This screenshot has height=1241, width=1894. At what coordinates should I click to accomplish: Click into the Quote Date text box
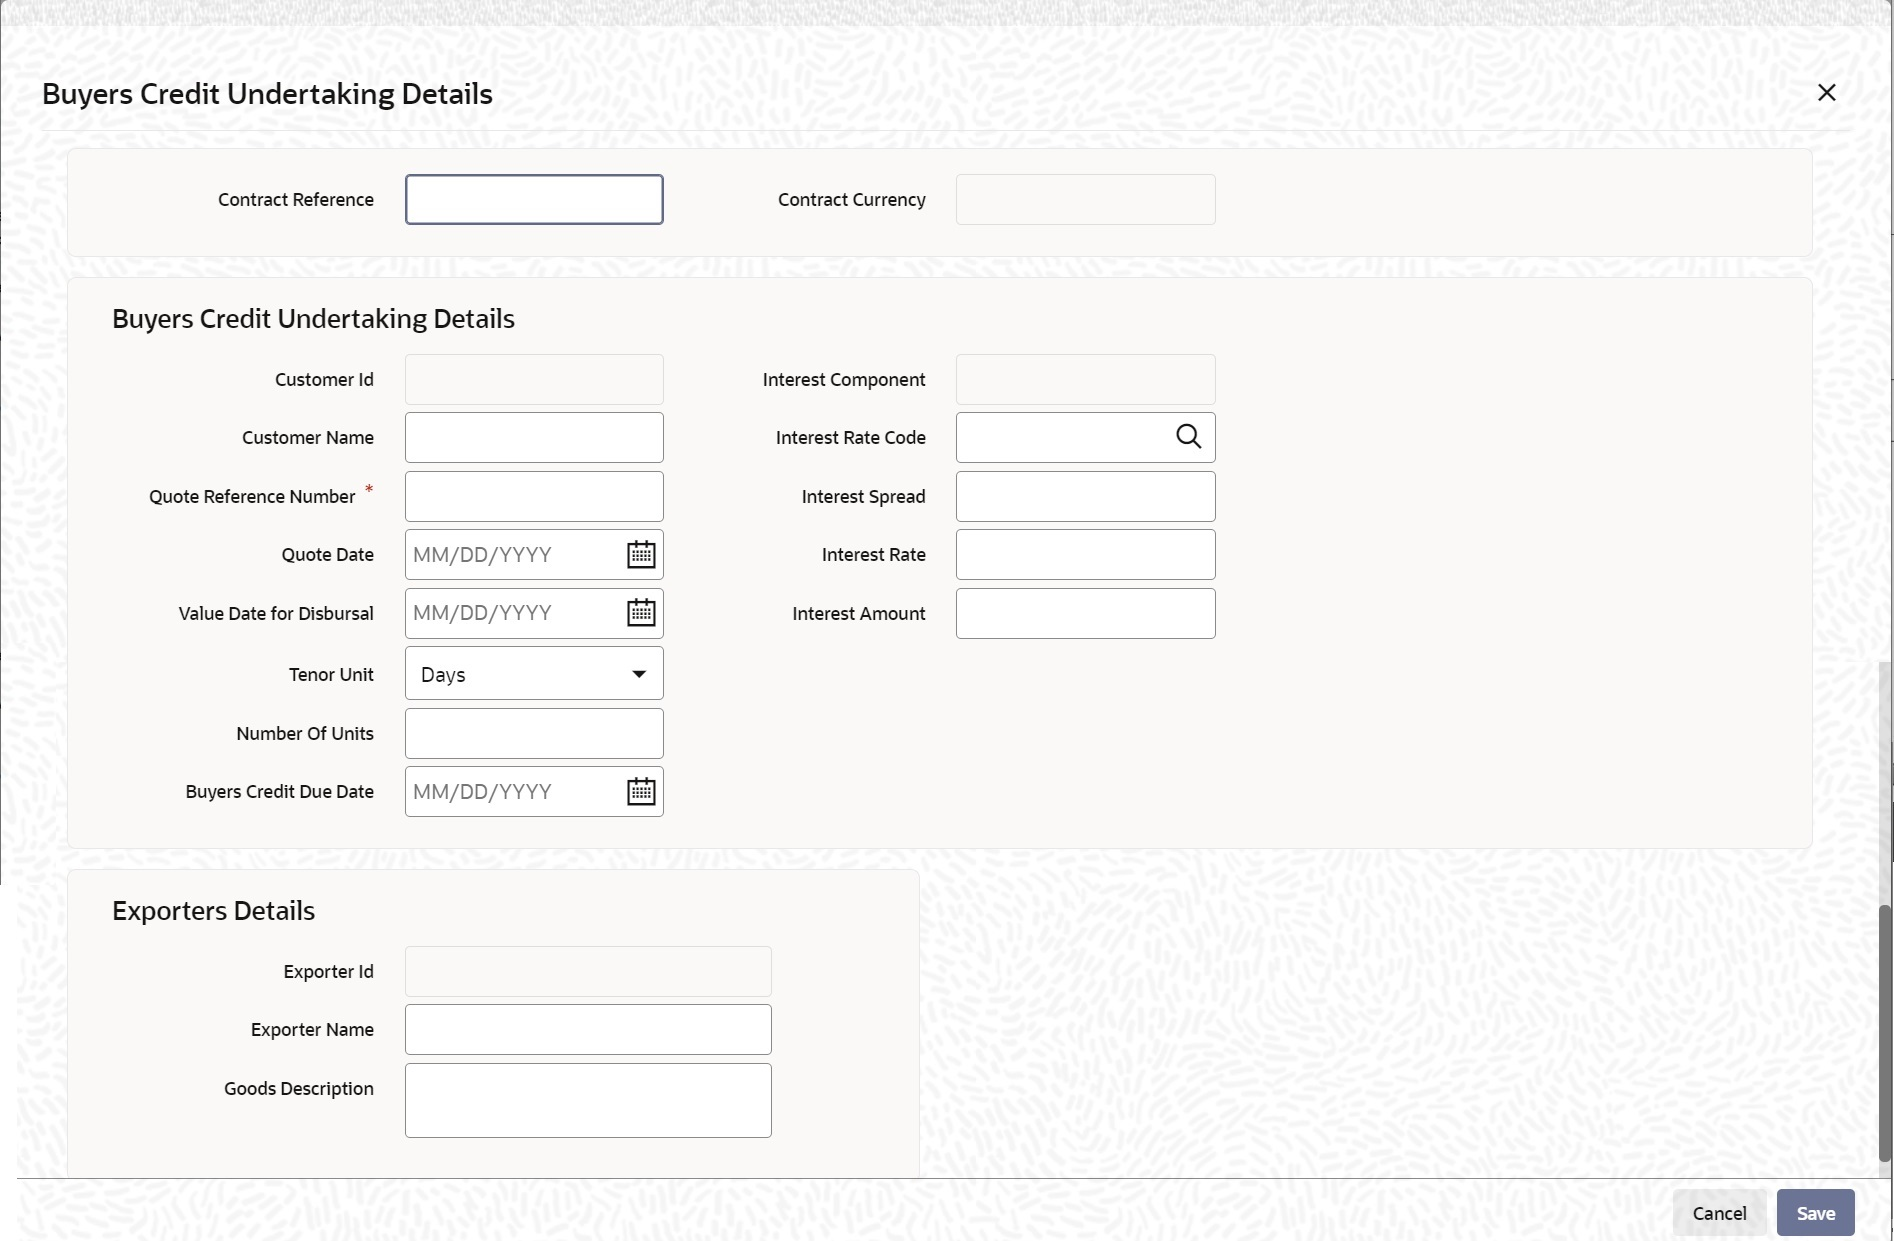[513, 554]
